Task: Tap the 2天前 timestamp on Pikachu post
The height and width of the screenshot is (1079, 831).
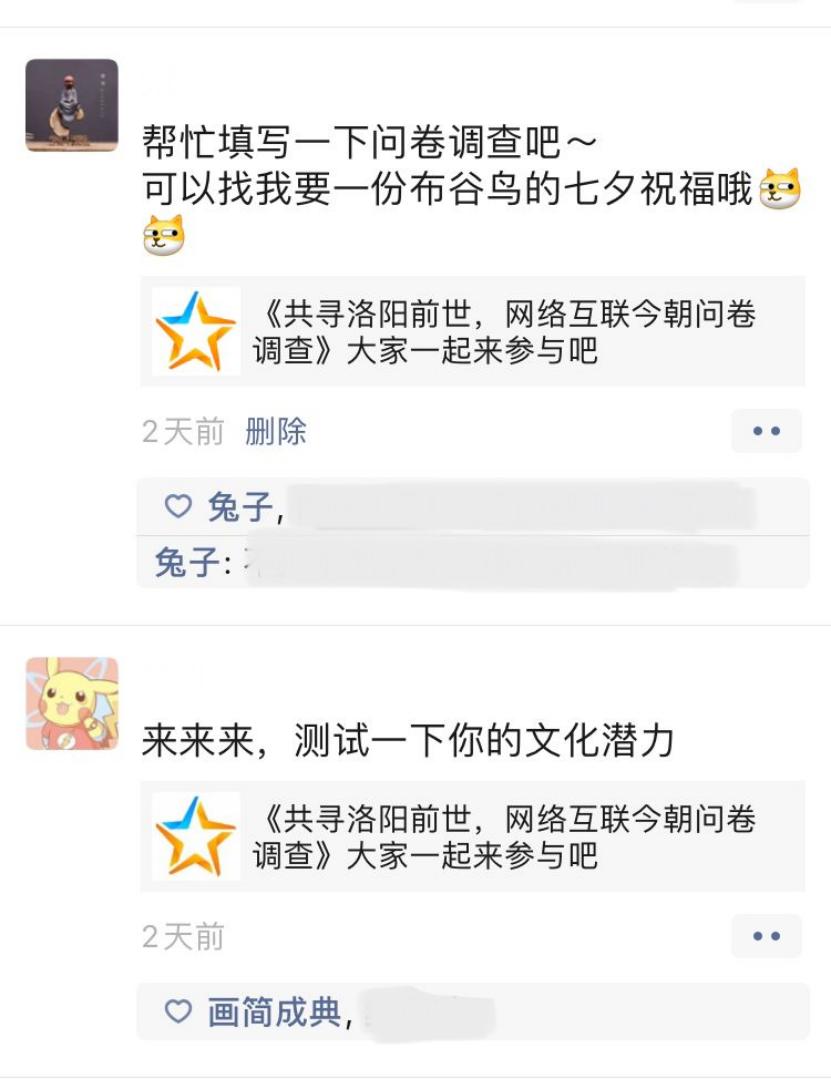Action: click(x=183, y=937)
